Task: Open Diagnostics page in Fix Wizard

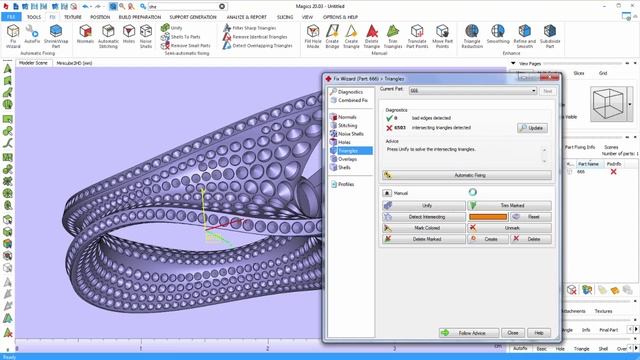Action: click(x=350, y=92)
